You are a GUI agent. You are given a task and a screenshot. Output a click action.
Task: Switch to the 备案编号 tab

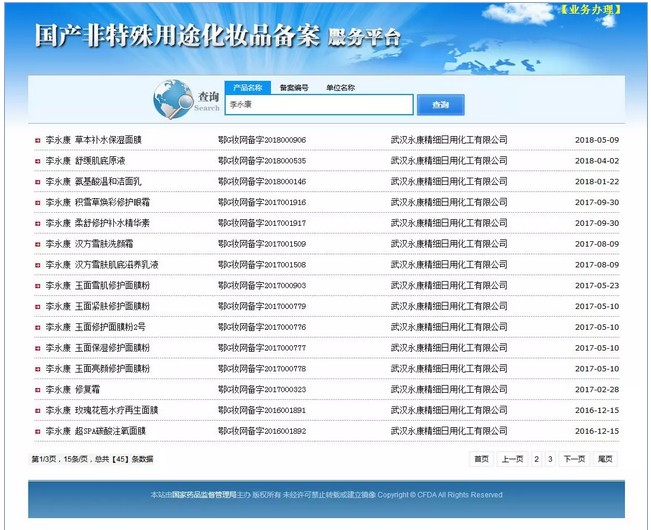point(294,88)
